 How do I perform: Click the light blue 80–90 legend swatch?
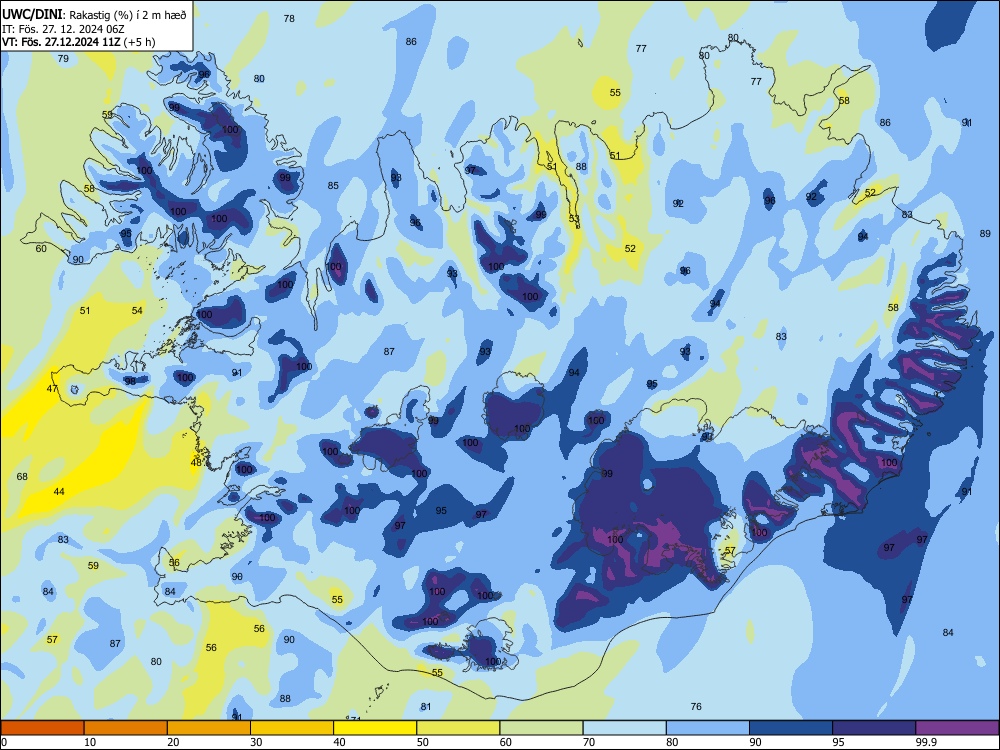(708, 728)
